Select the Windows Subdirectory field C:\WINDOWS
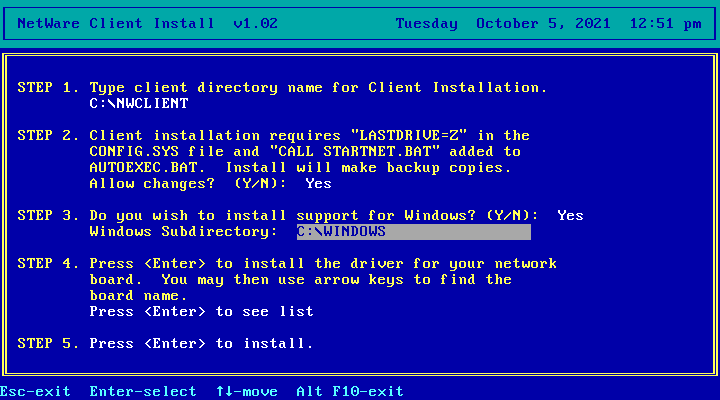The image size is (720, 400). click(414, 232)
